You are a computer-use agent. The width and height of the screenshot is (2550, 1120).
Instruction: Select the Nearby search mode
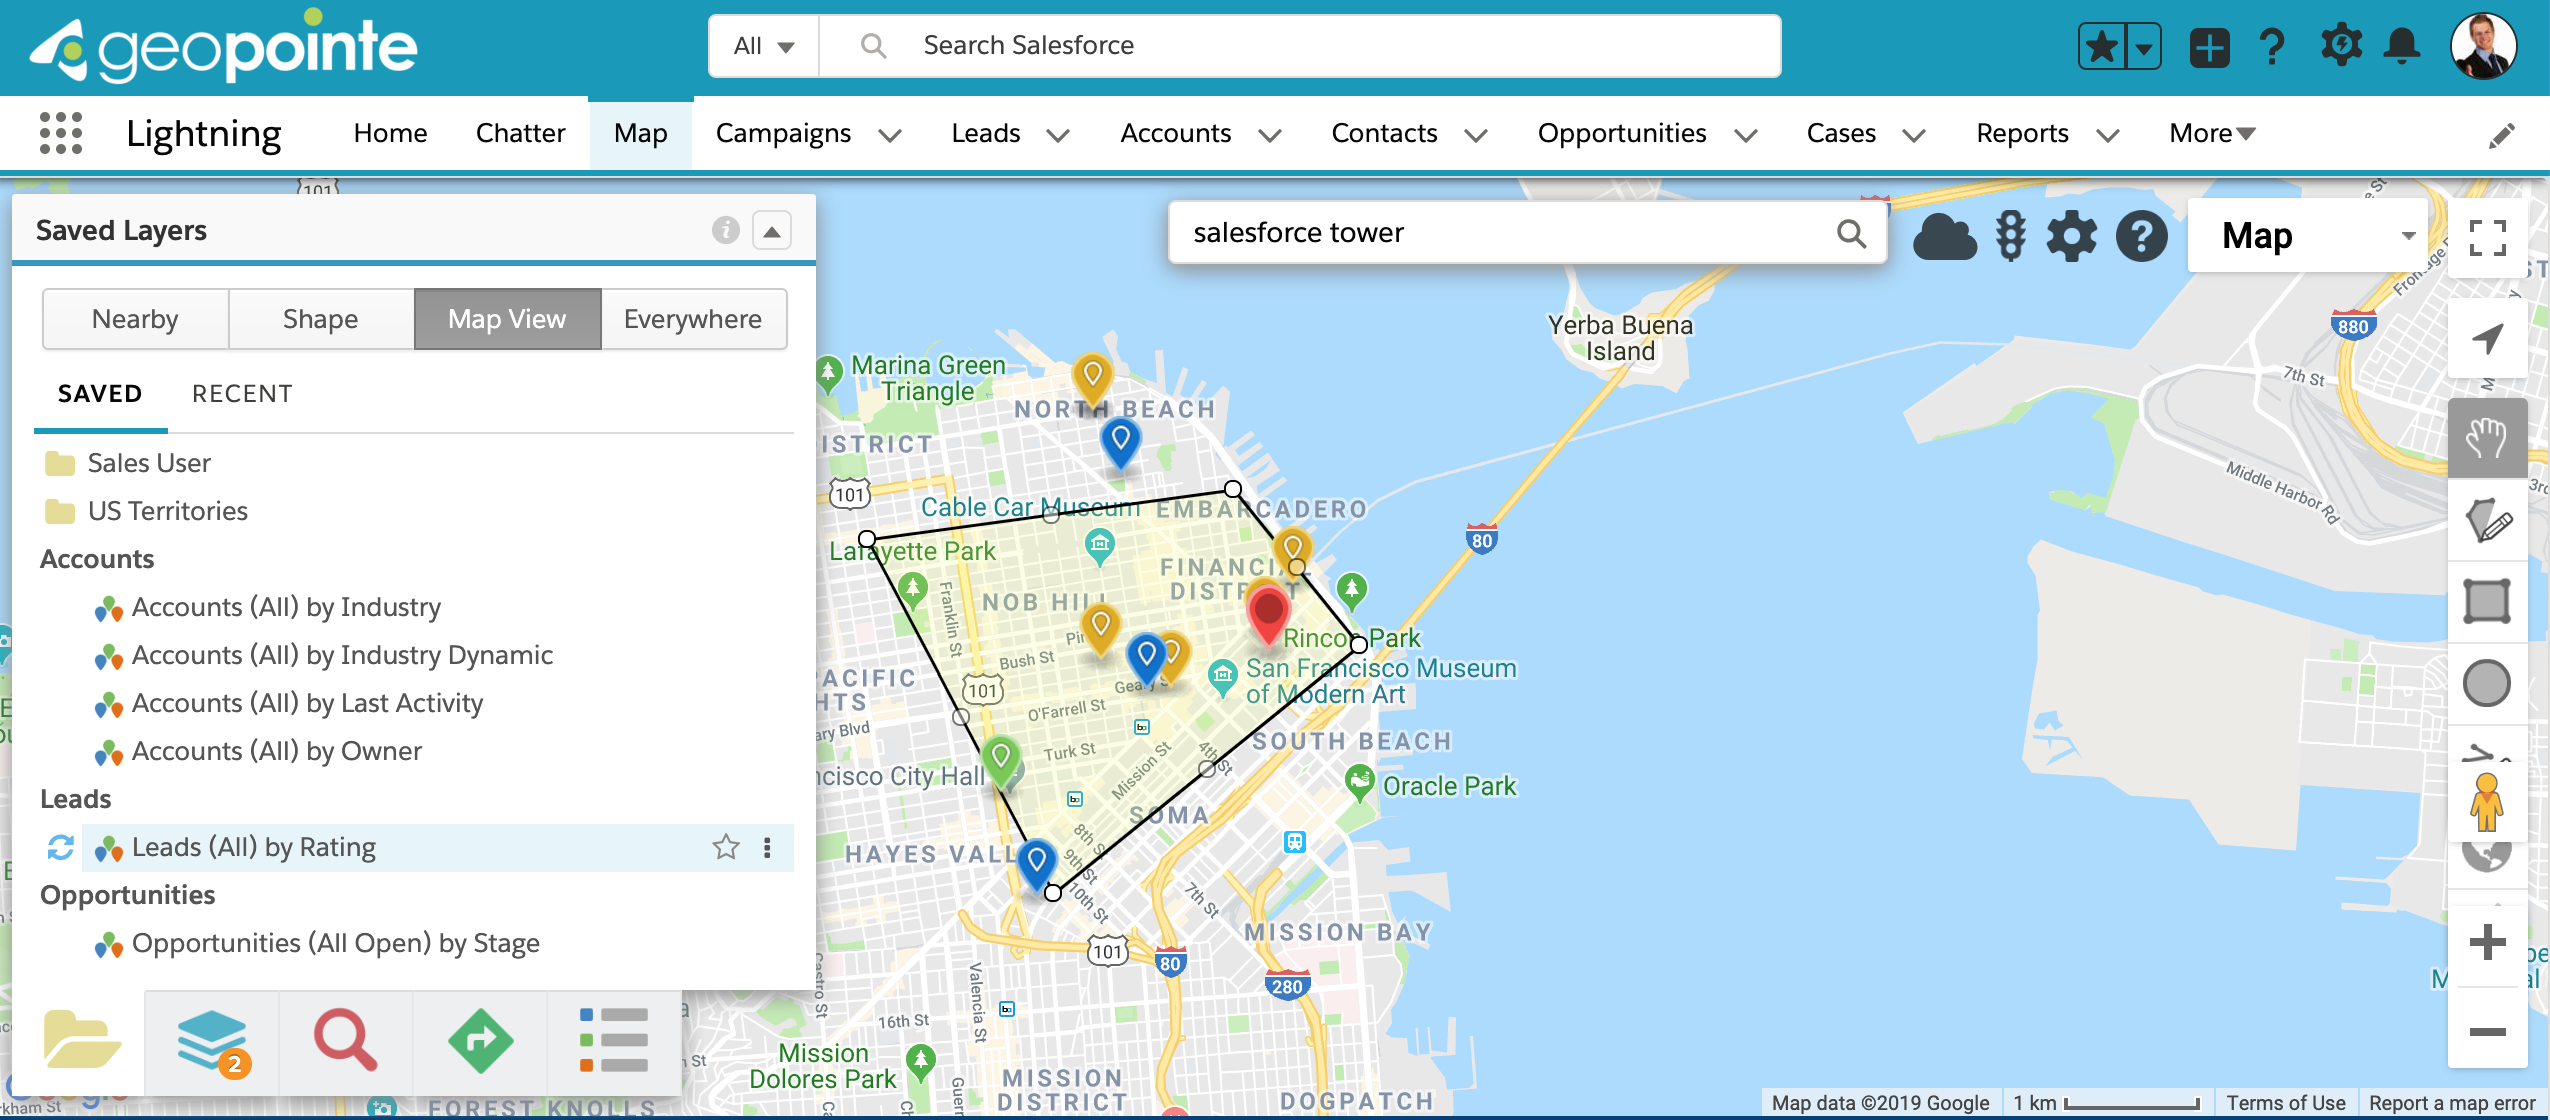pyautogui.click(x=135, y=319)
